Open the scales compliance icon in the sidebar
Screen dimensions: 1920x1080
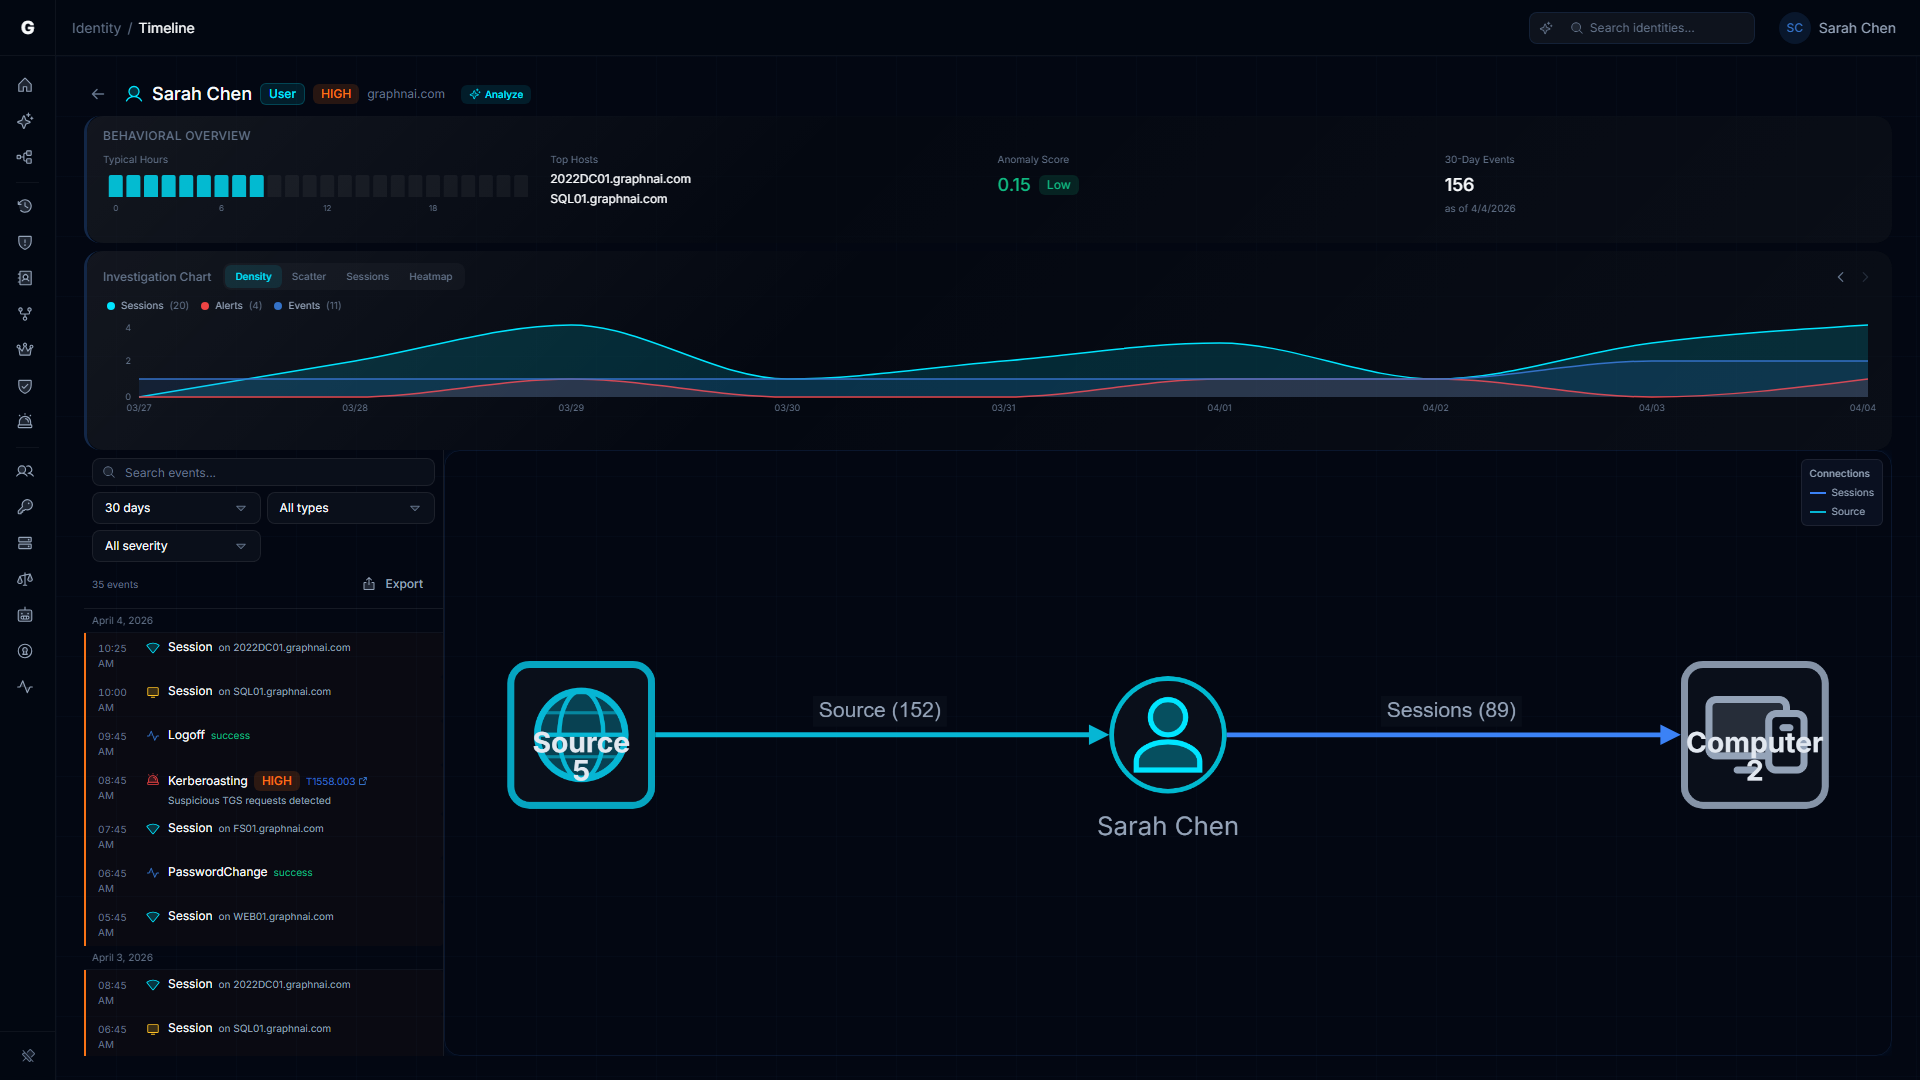[x=25, y=579]
